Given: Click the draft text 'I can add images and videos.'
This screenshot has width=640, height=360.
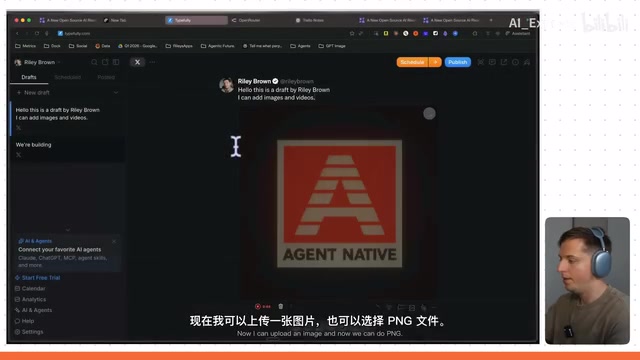Looking at the screenshot, I should pyautogui.click(x=276, y=98).
